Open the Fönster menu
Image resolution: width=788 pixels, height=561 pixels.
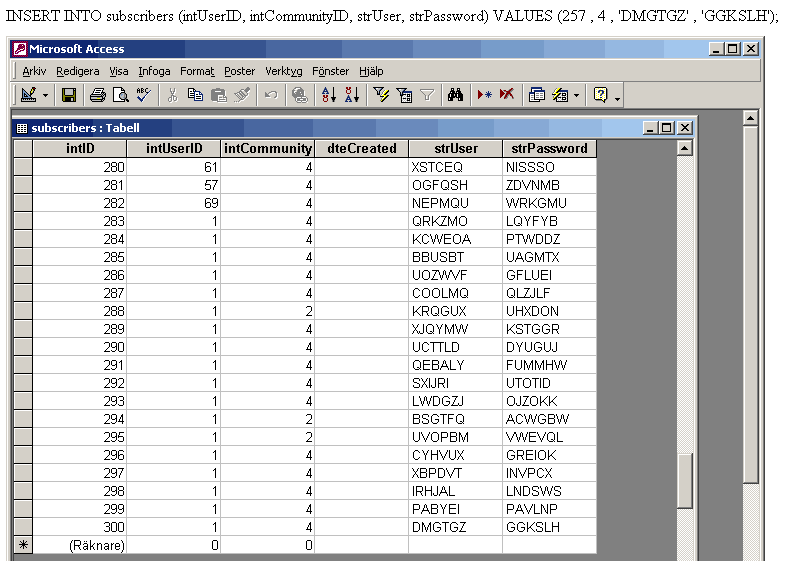tap(330, 71)
